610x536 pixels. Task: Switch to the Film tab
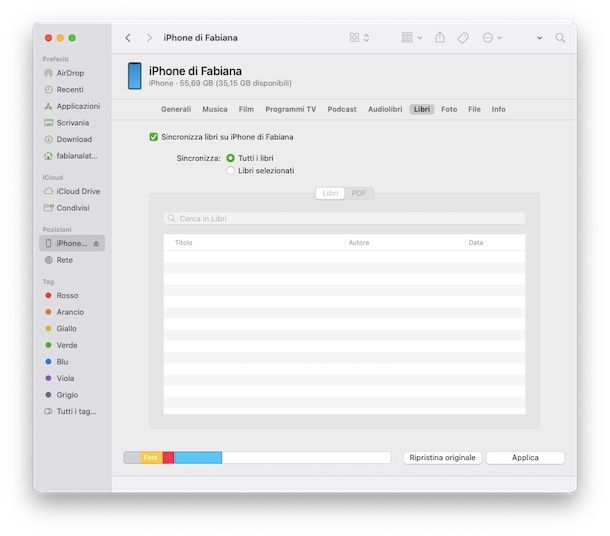246,109
